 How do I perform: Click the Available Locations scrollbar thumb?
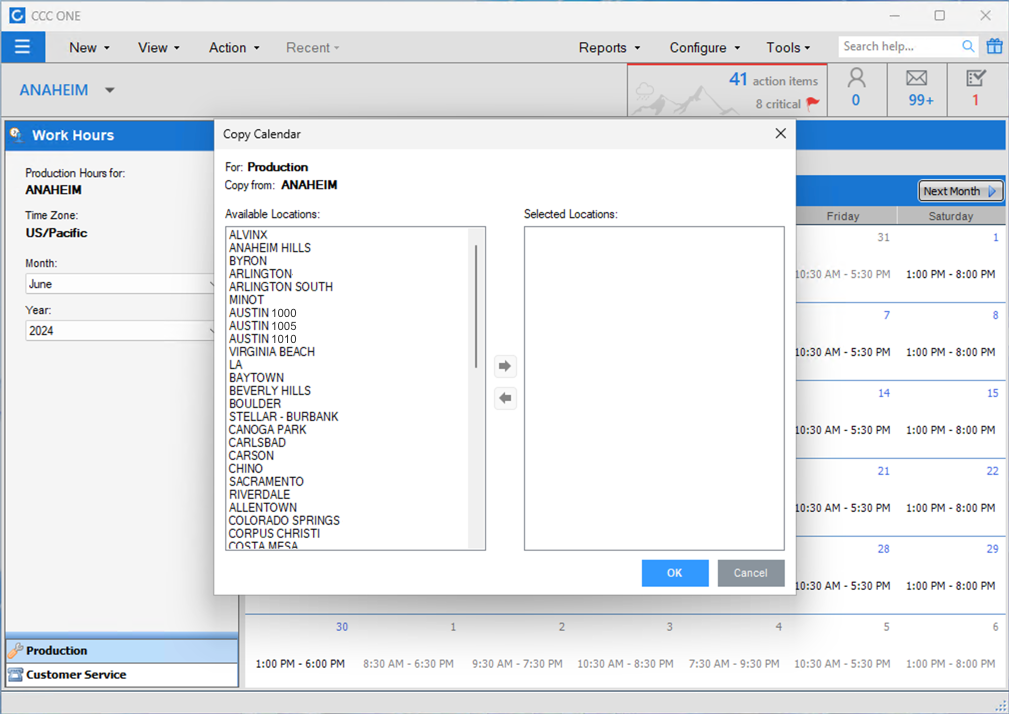476,306
